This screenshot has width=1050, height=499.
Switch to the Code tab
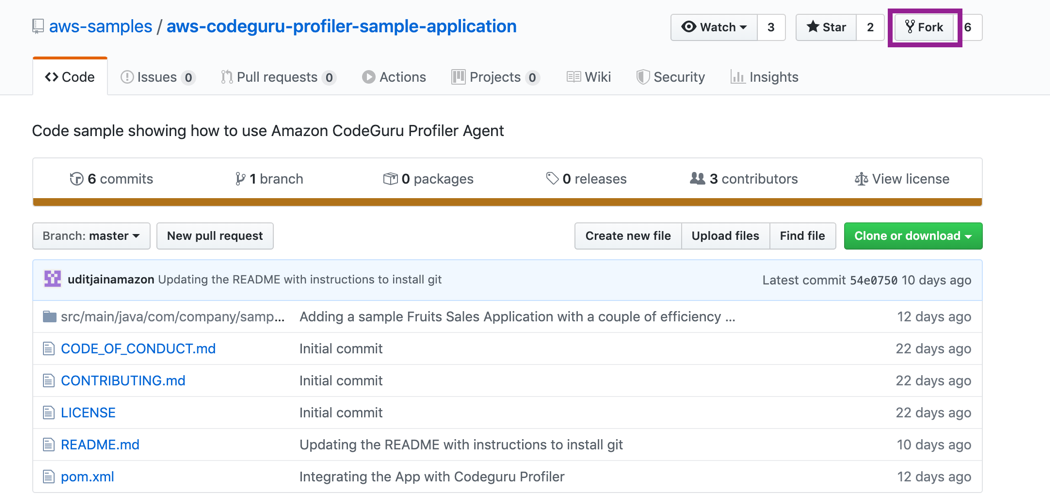coord(70,77)
